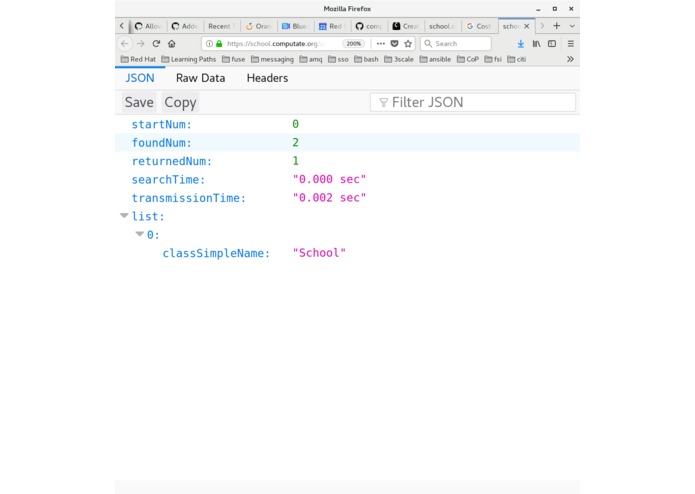This screenshot has width=695, height=494.
Task: Maximize the Mozilla Firefox window
Action: click(x=554, y=8)
